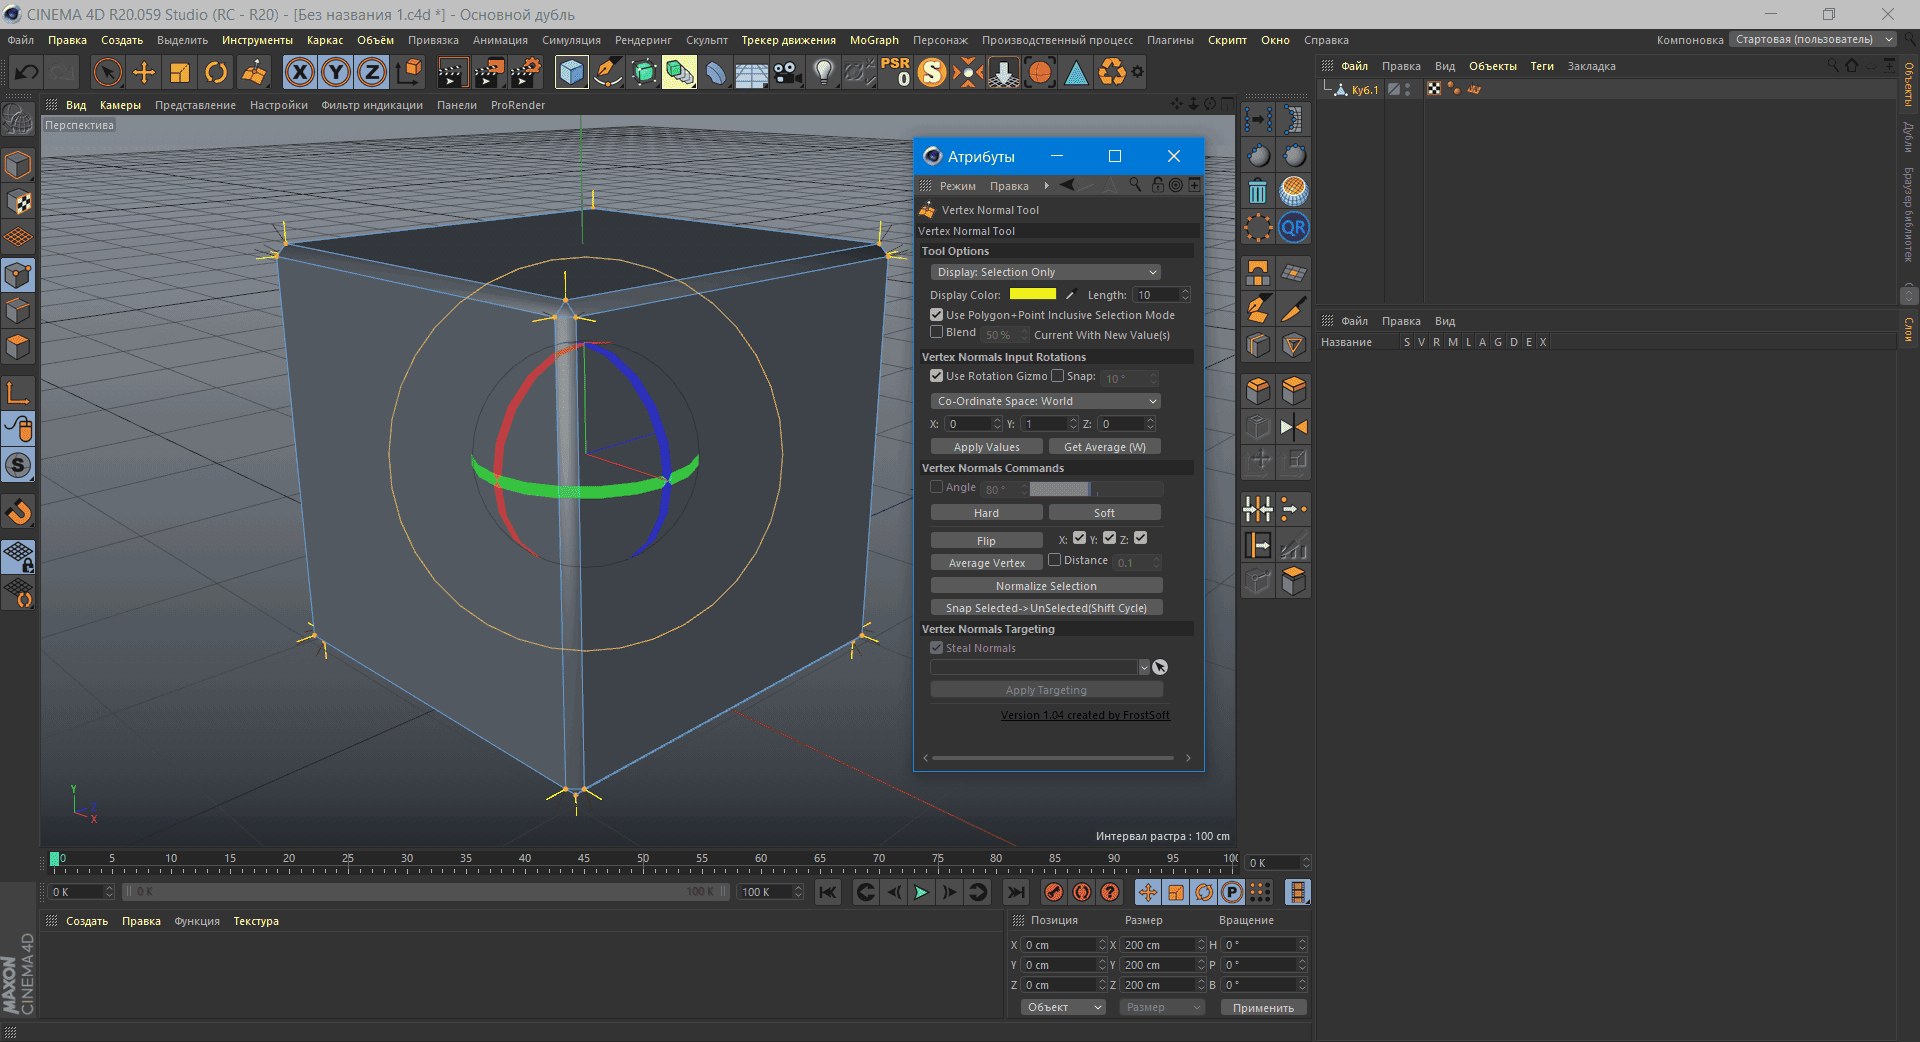Click the trash delete icon in side palette
Viewport: 1920px width, 1042px height.
pos(1258,190)
